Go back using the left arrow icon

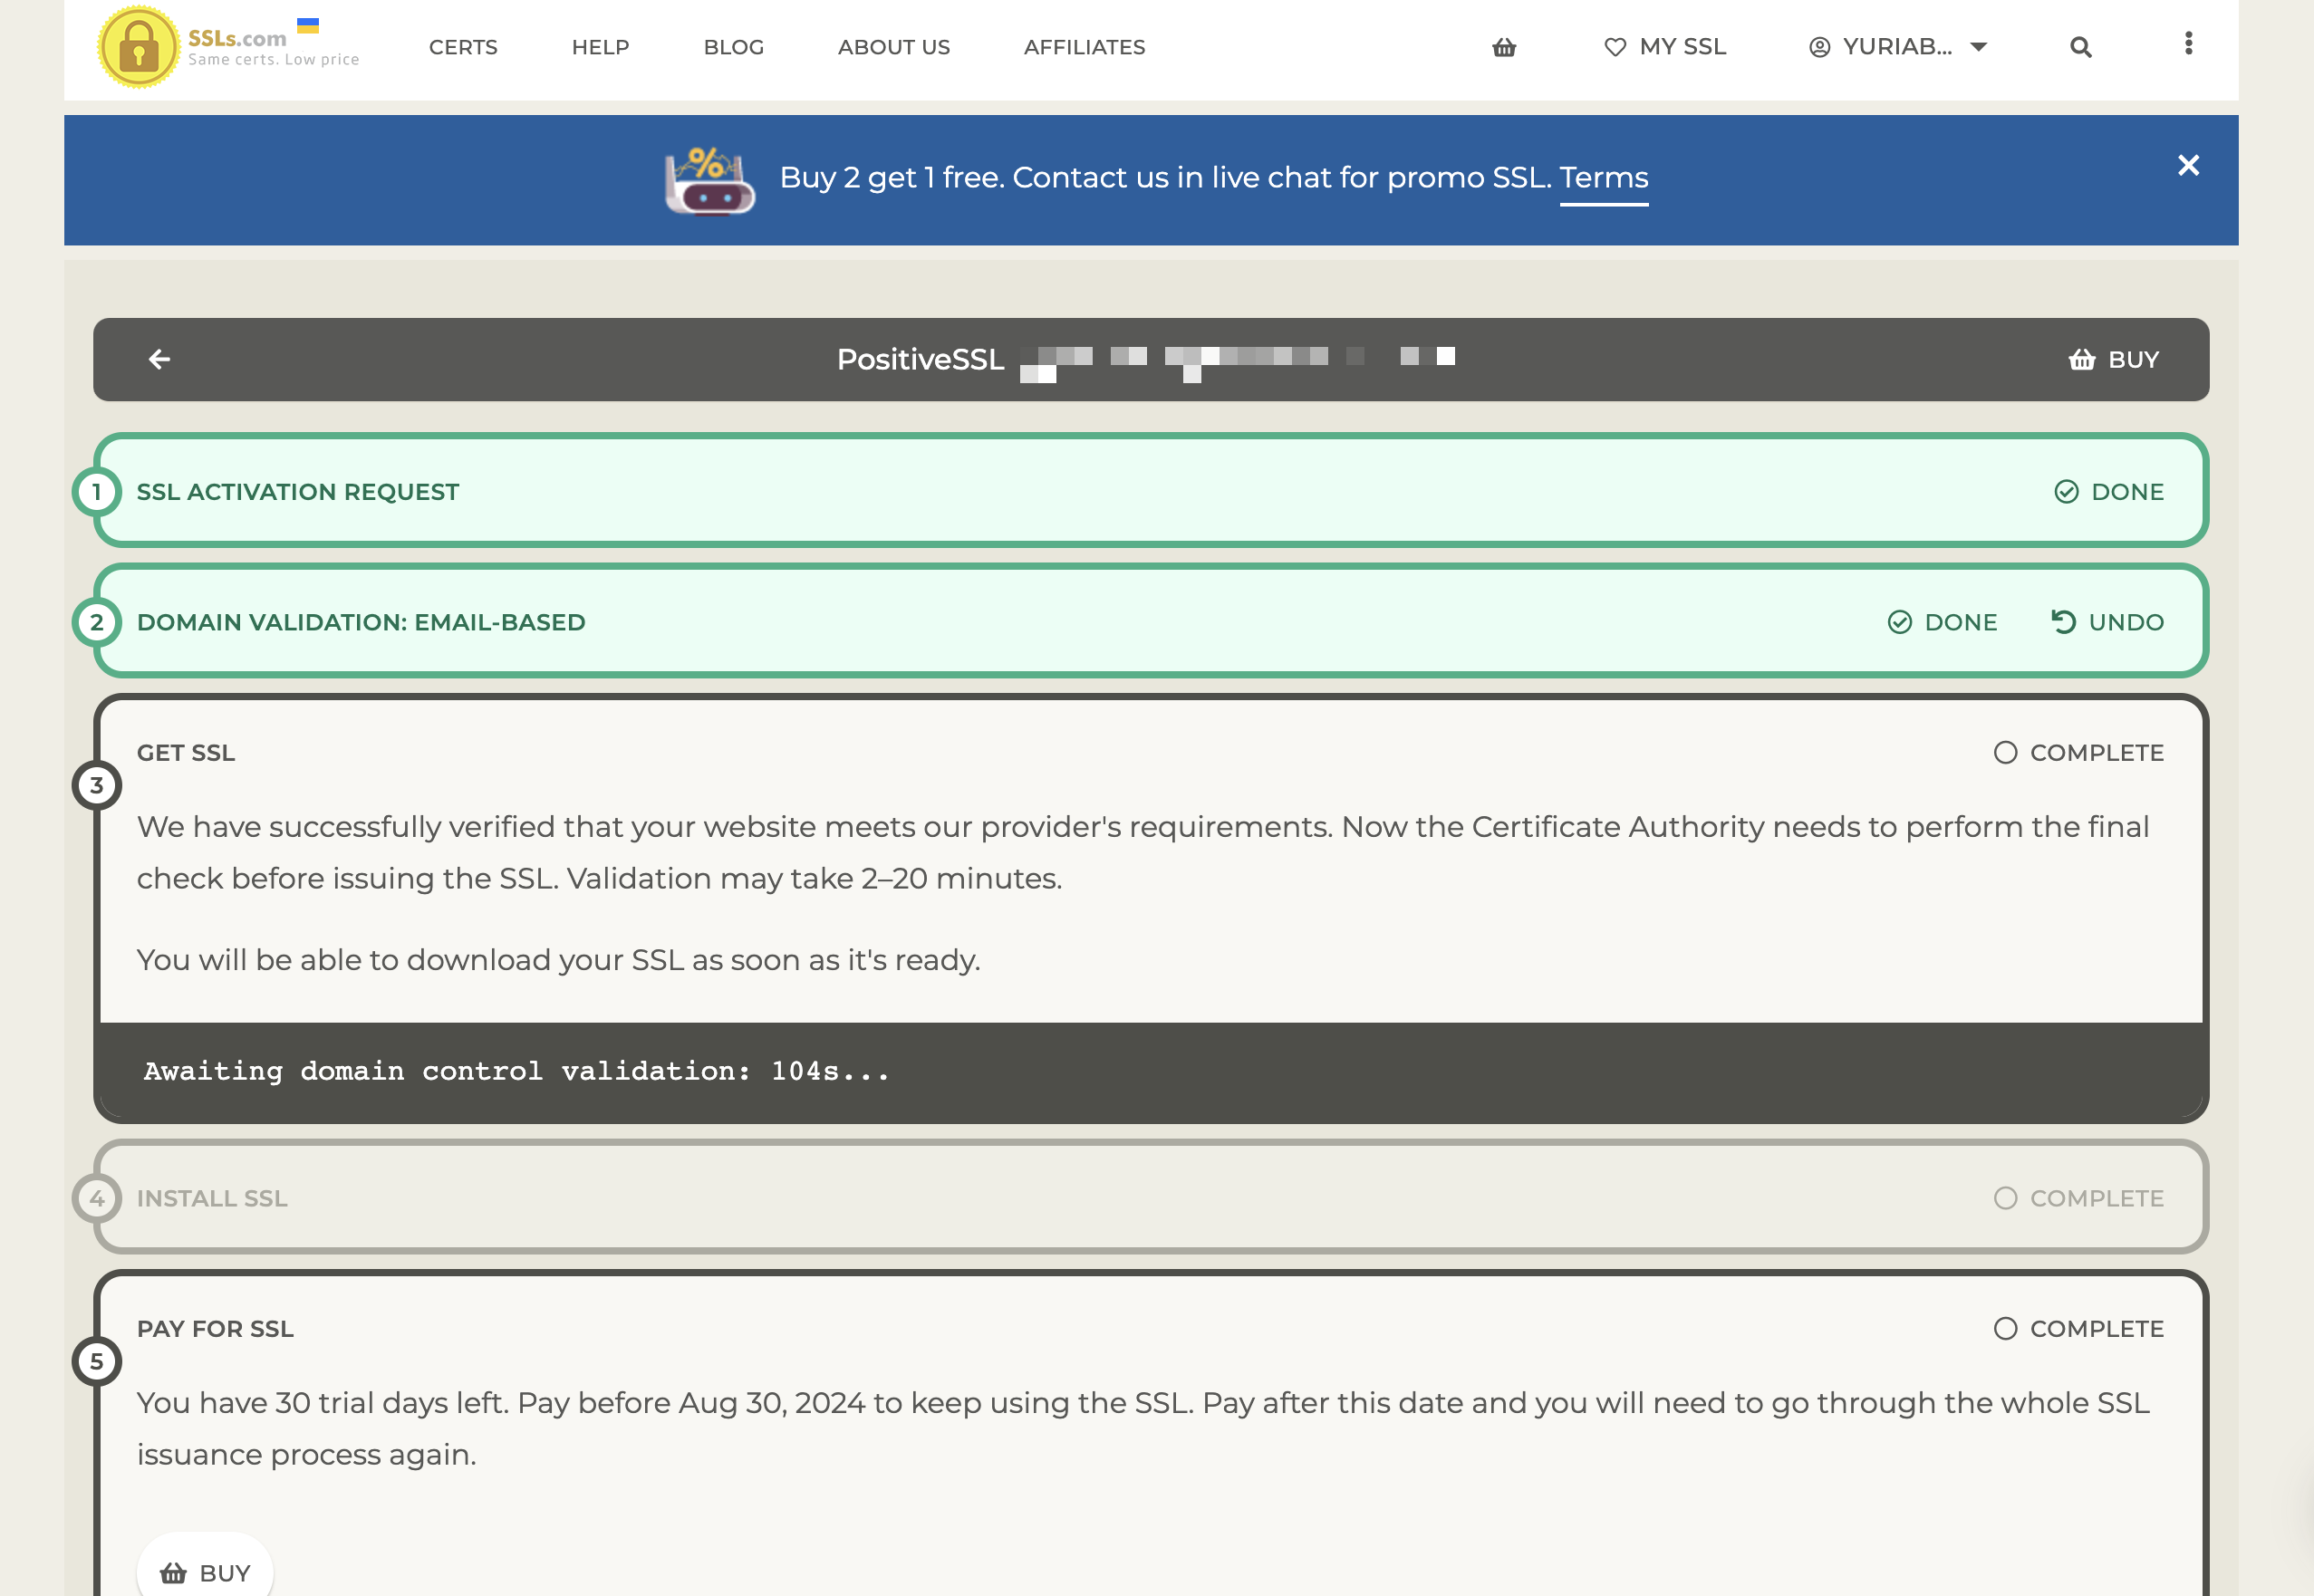(x=159, y=359)
